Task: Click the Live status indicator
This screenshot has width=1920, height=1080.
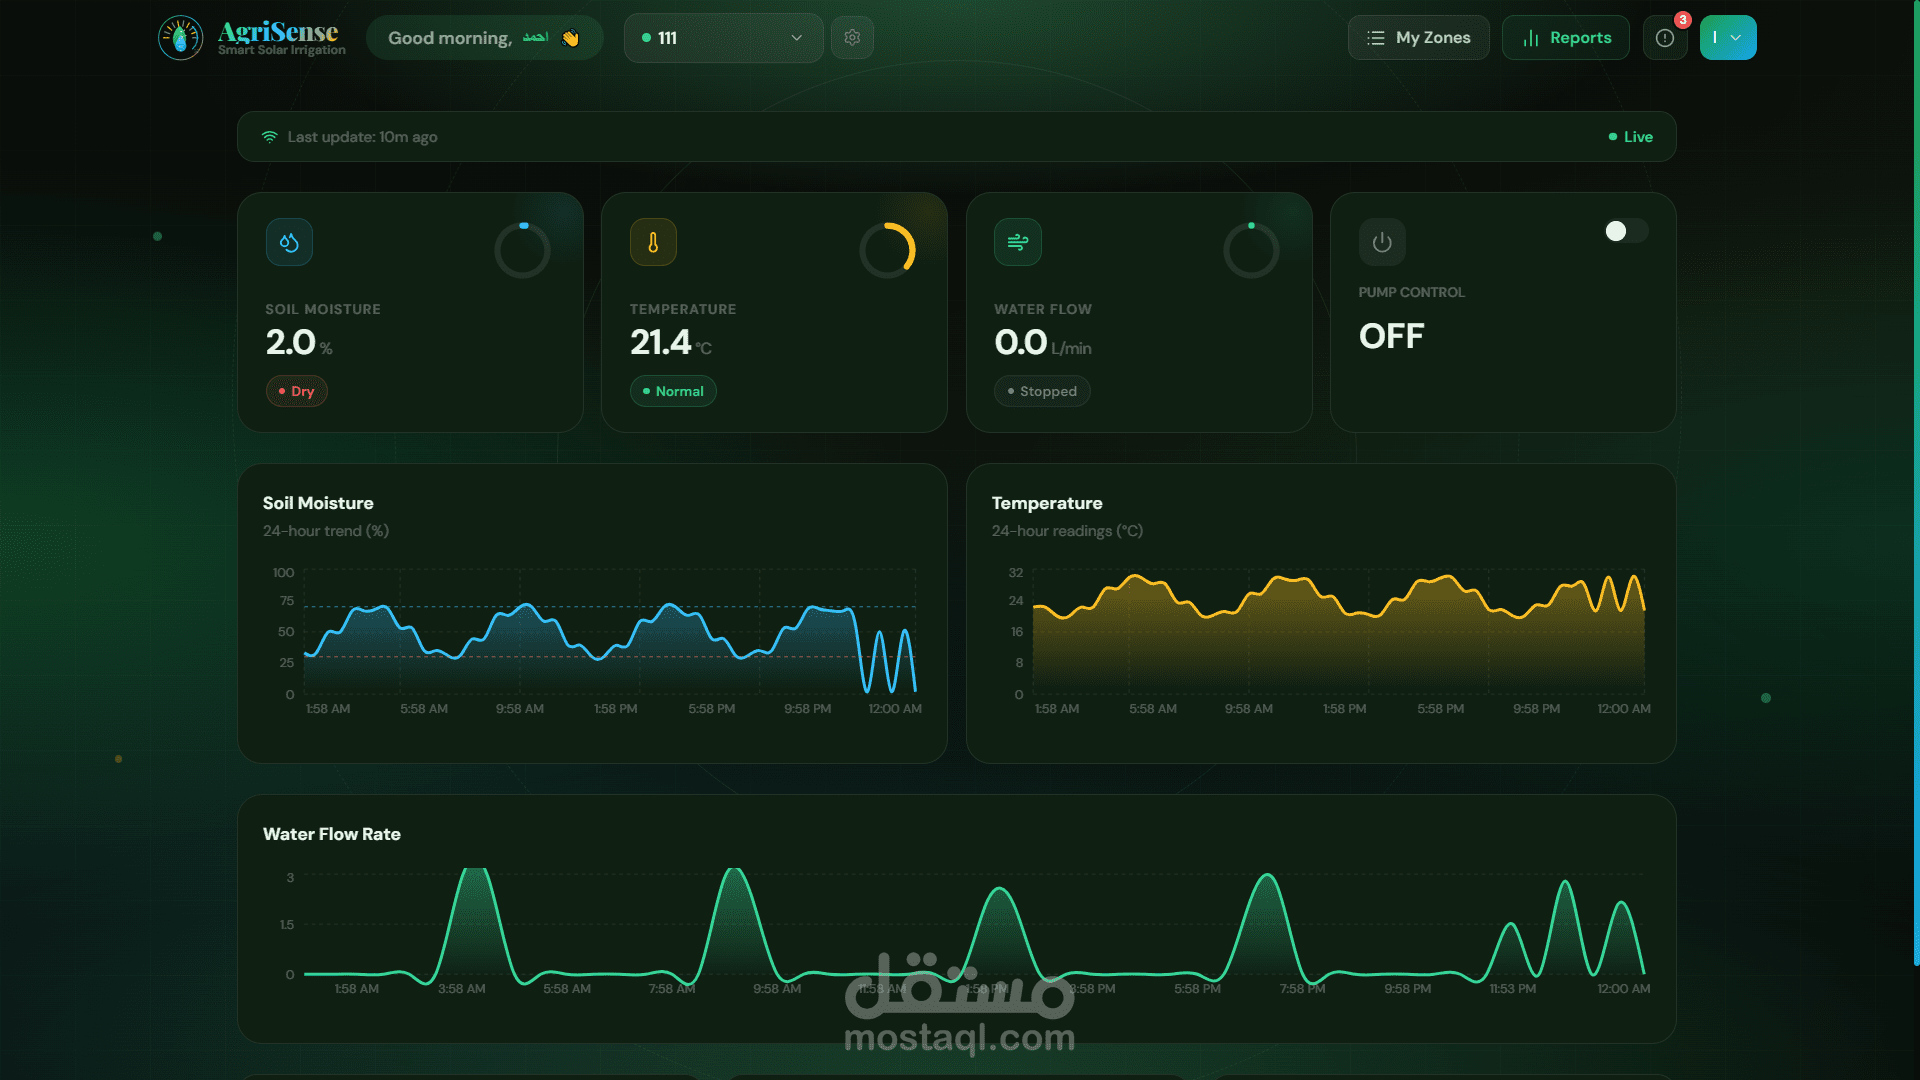Action: click(1630, 137)
